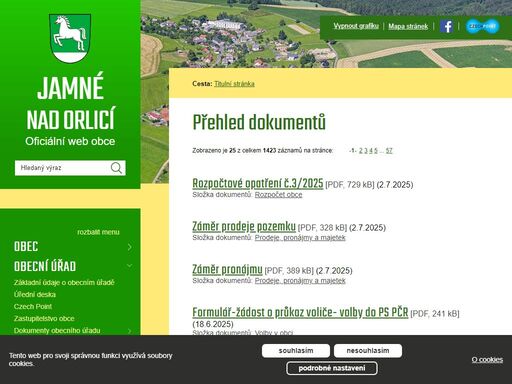Open Formulář-žádost o průkaz voliče document
Screen dimensions: 512x384
[300, 312]
